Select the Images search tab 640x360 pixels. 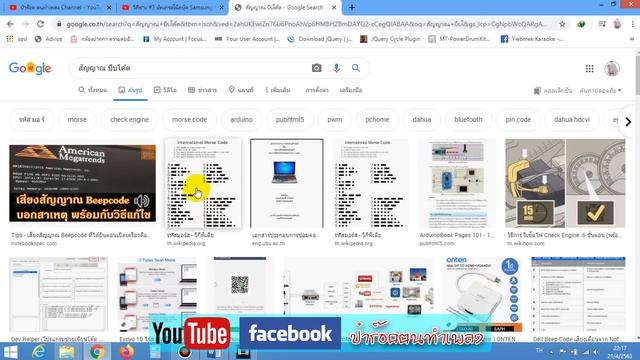(x=130, y=90)
